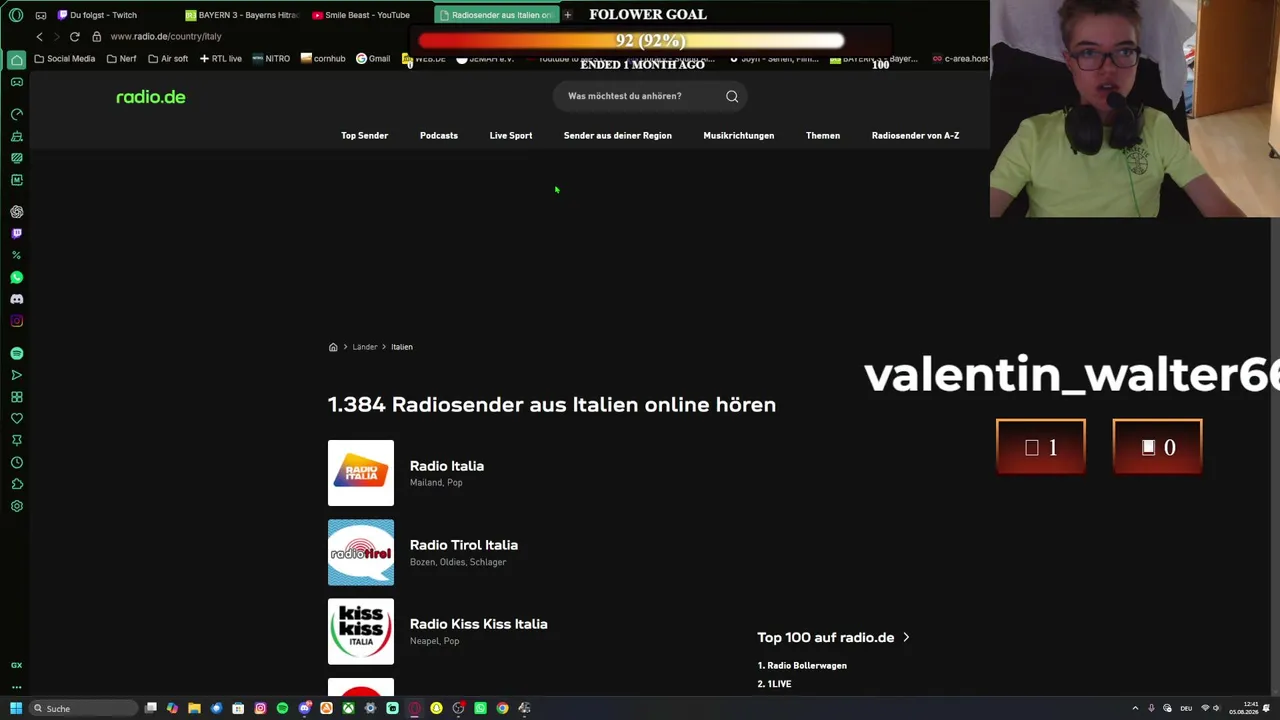Open the Themen menu item
The width and height of the screenshot is (1280, 720).
[823, 136]
